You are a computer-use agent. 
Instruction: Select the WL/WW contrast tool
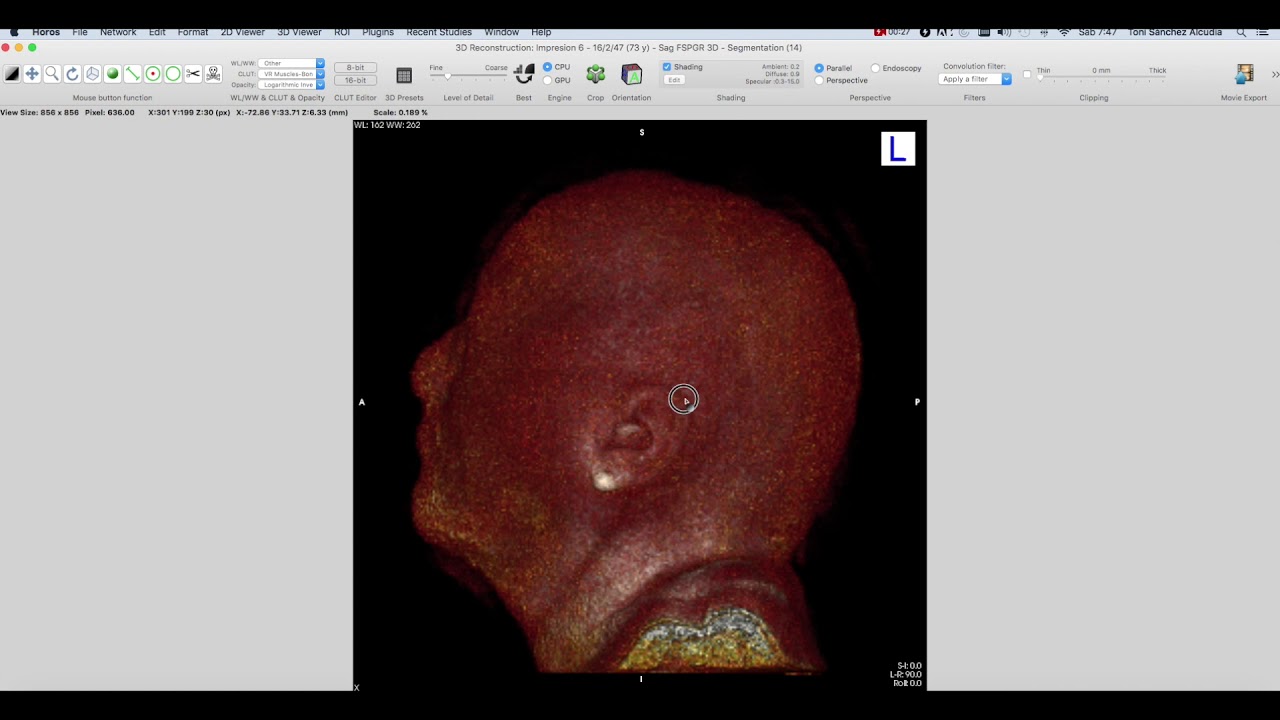[x=12, y=74]
